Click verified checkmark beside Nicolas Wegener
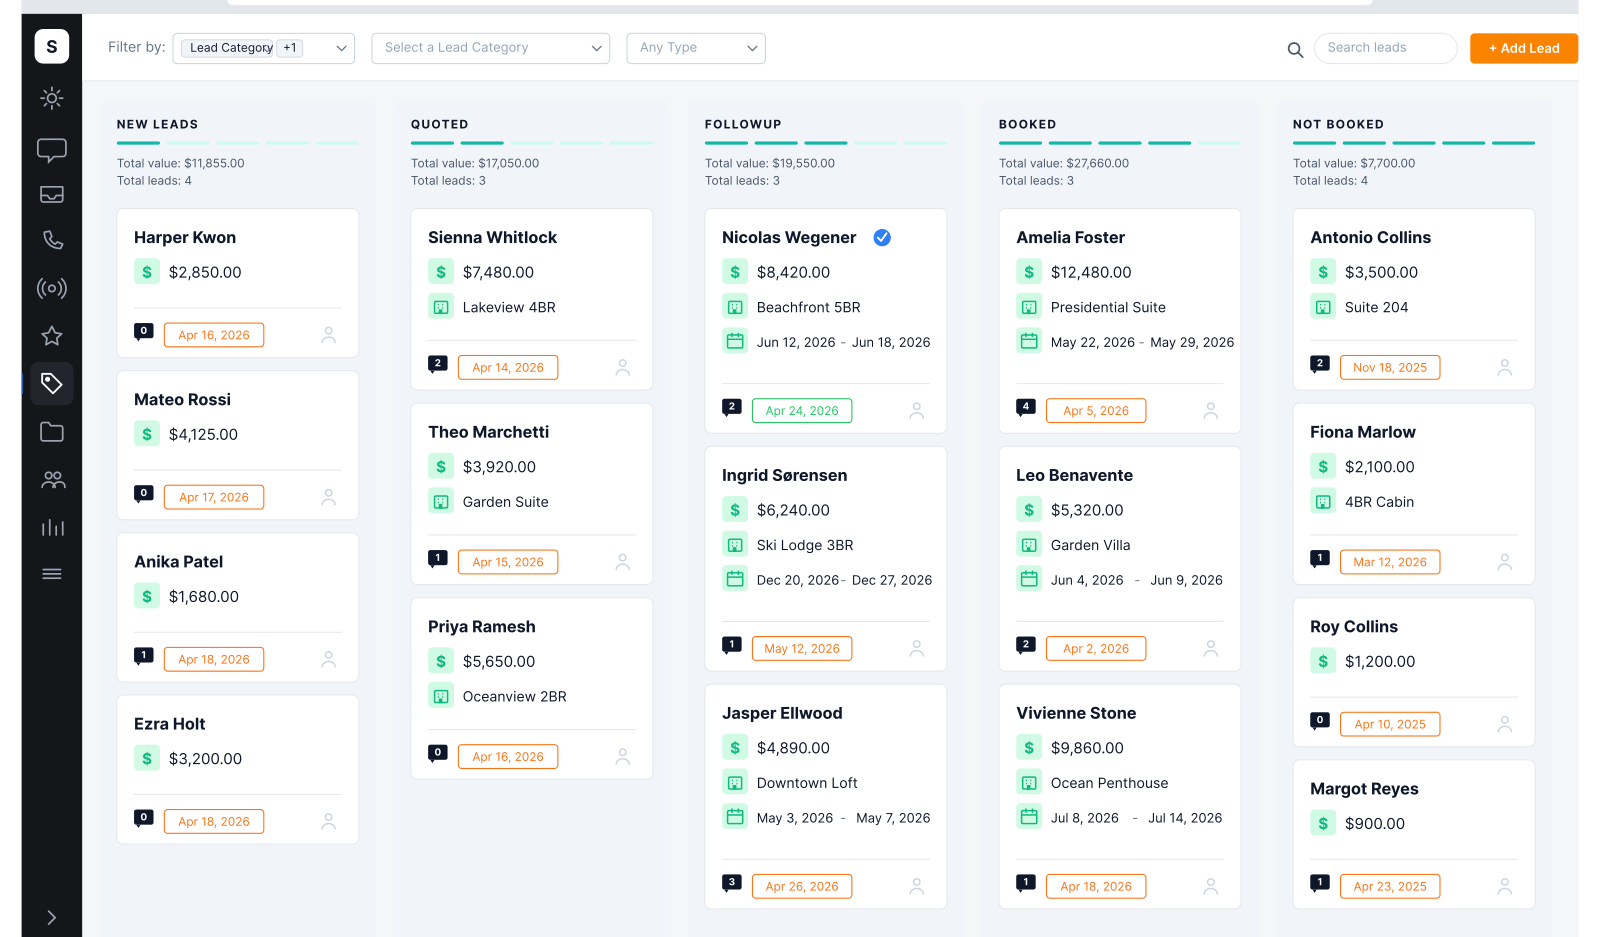Image resolution: width=1600 pixels, height=937 pixels. tap(882, 237)
